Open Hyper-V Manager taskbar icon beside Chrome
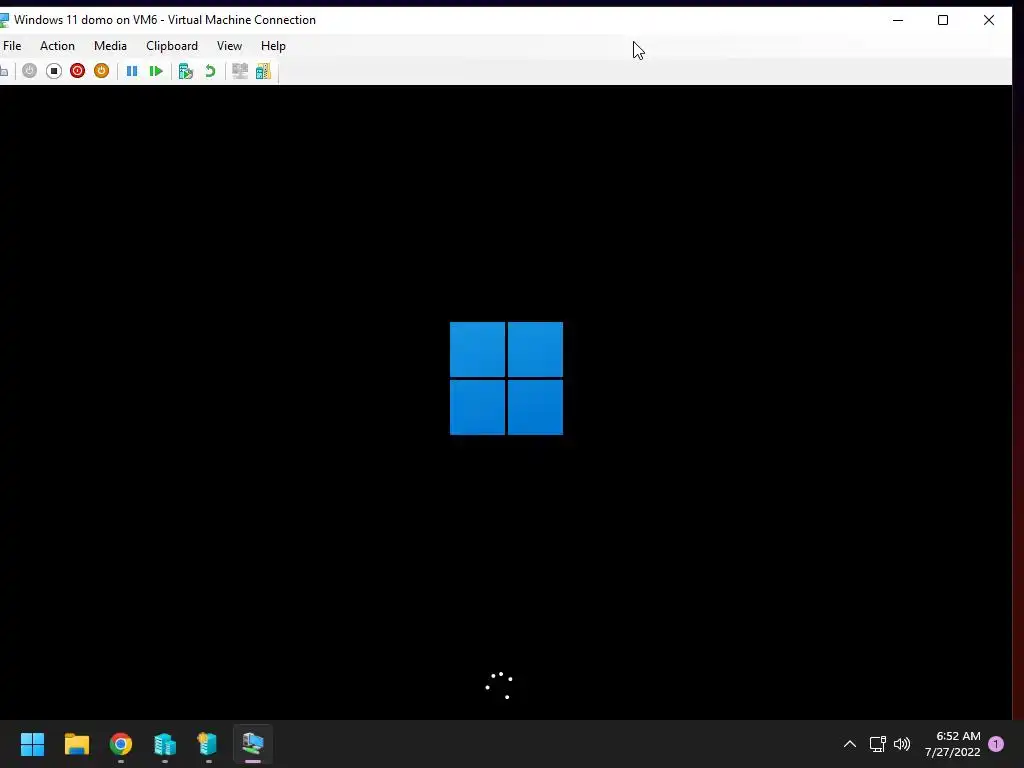 [x=165, y=744]
